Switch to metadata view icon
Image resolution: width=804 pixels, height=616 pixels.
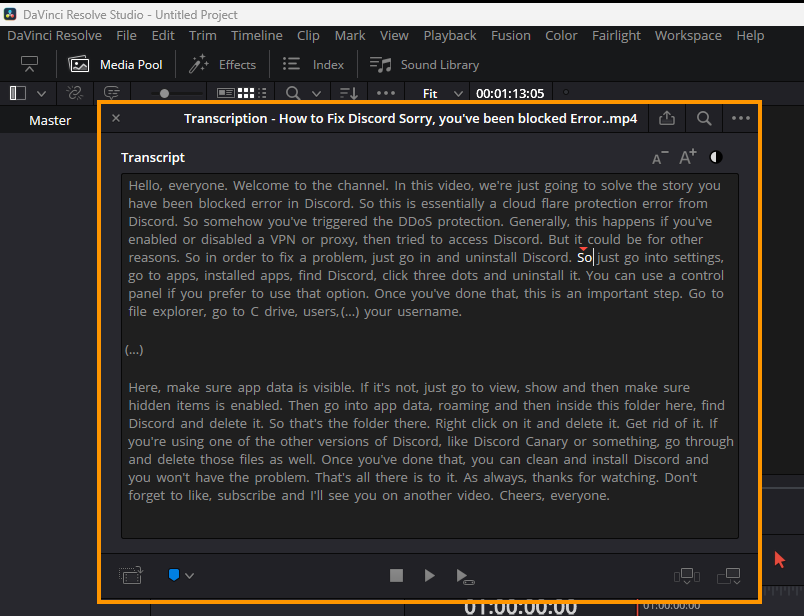[x=226, y=93]
